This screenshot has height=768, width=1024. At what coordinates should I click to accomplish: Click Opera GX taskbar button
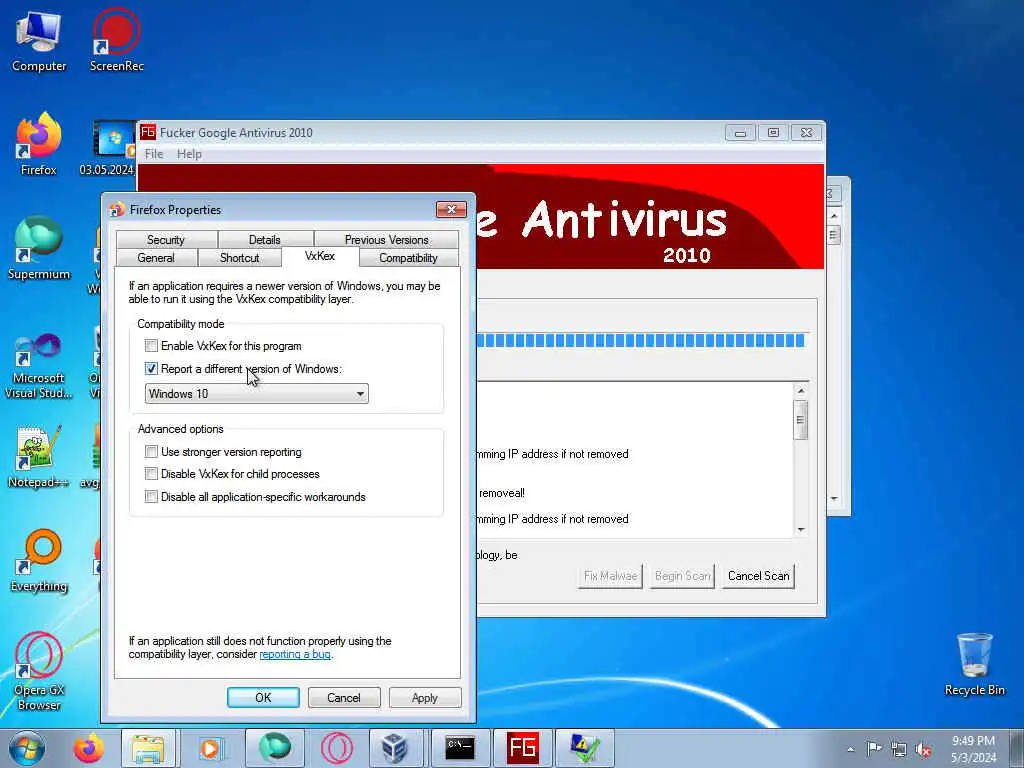point(337,748)
